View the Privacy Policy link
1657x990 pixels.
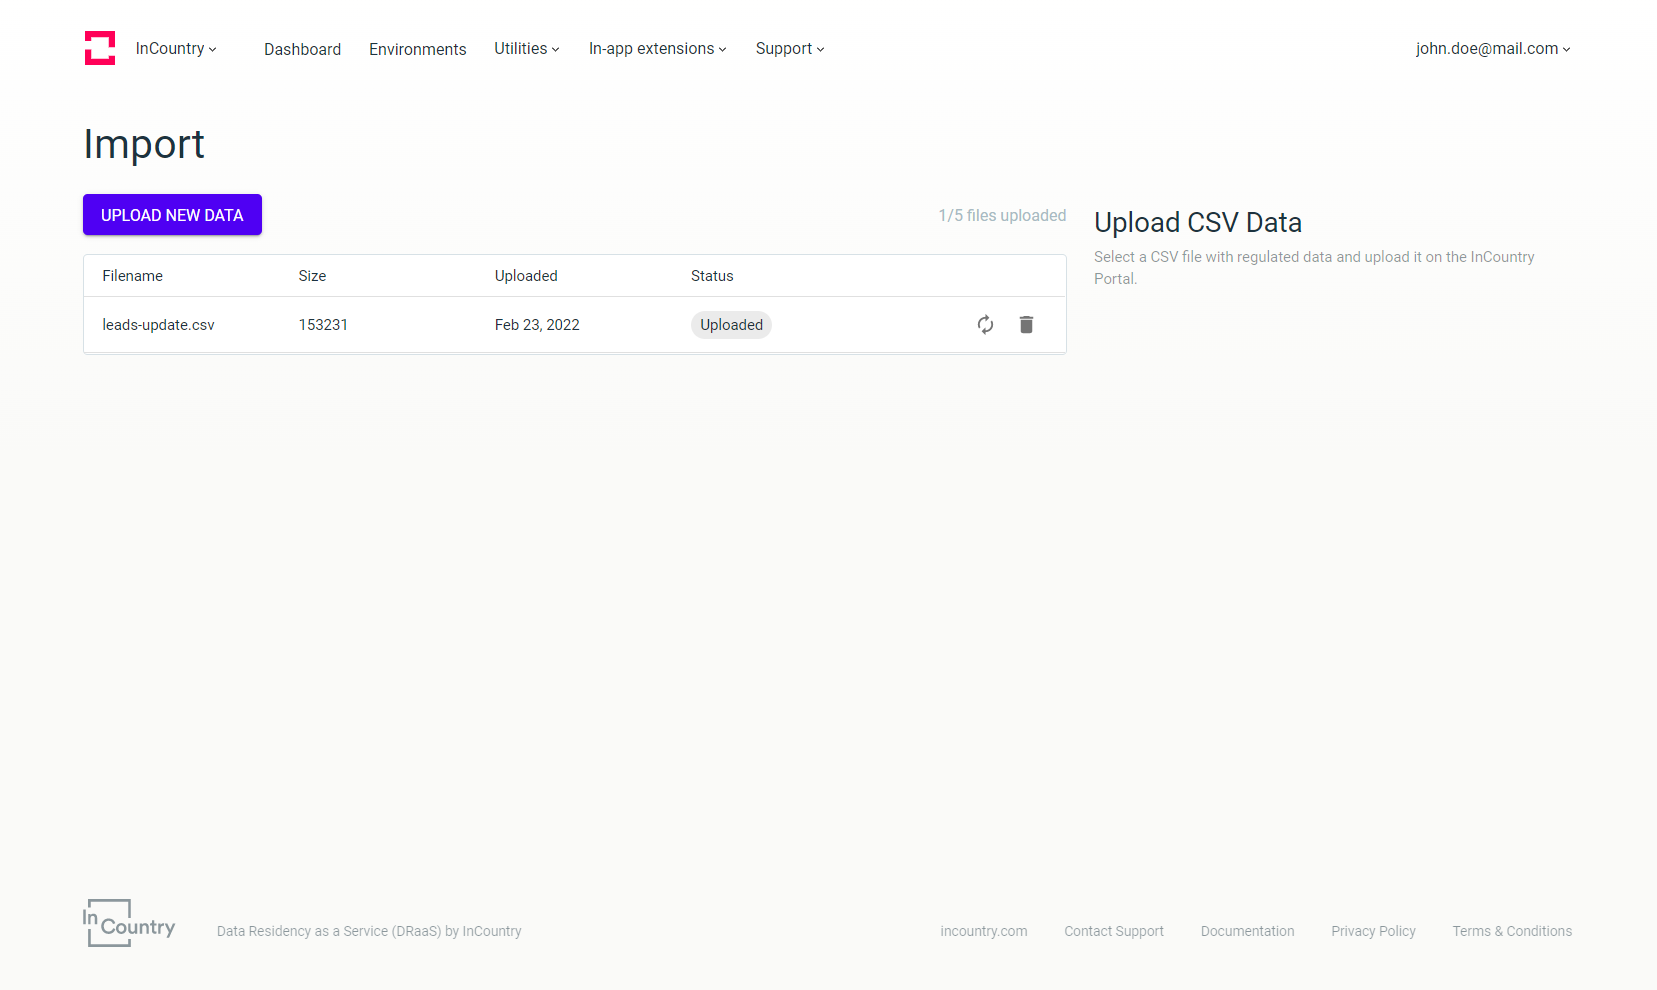pyautogui.click(x=1373, y=931)
